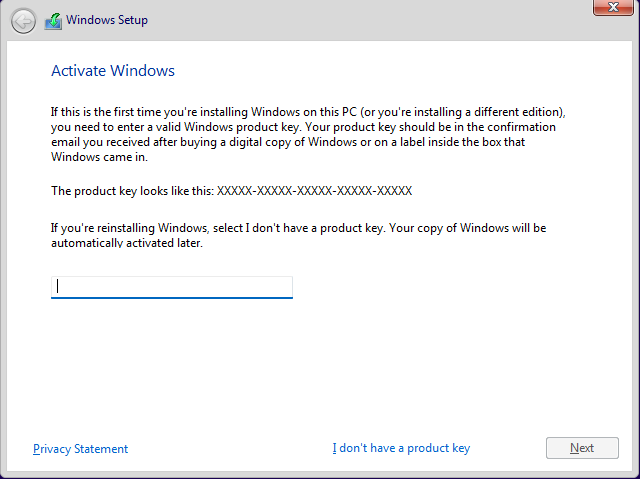640x479 pixels.
Task: Click the sample XXXXX-XXXXX product key text
Action: (314, 190)
